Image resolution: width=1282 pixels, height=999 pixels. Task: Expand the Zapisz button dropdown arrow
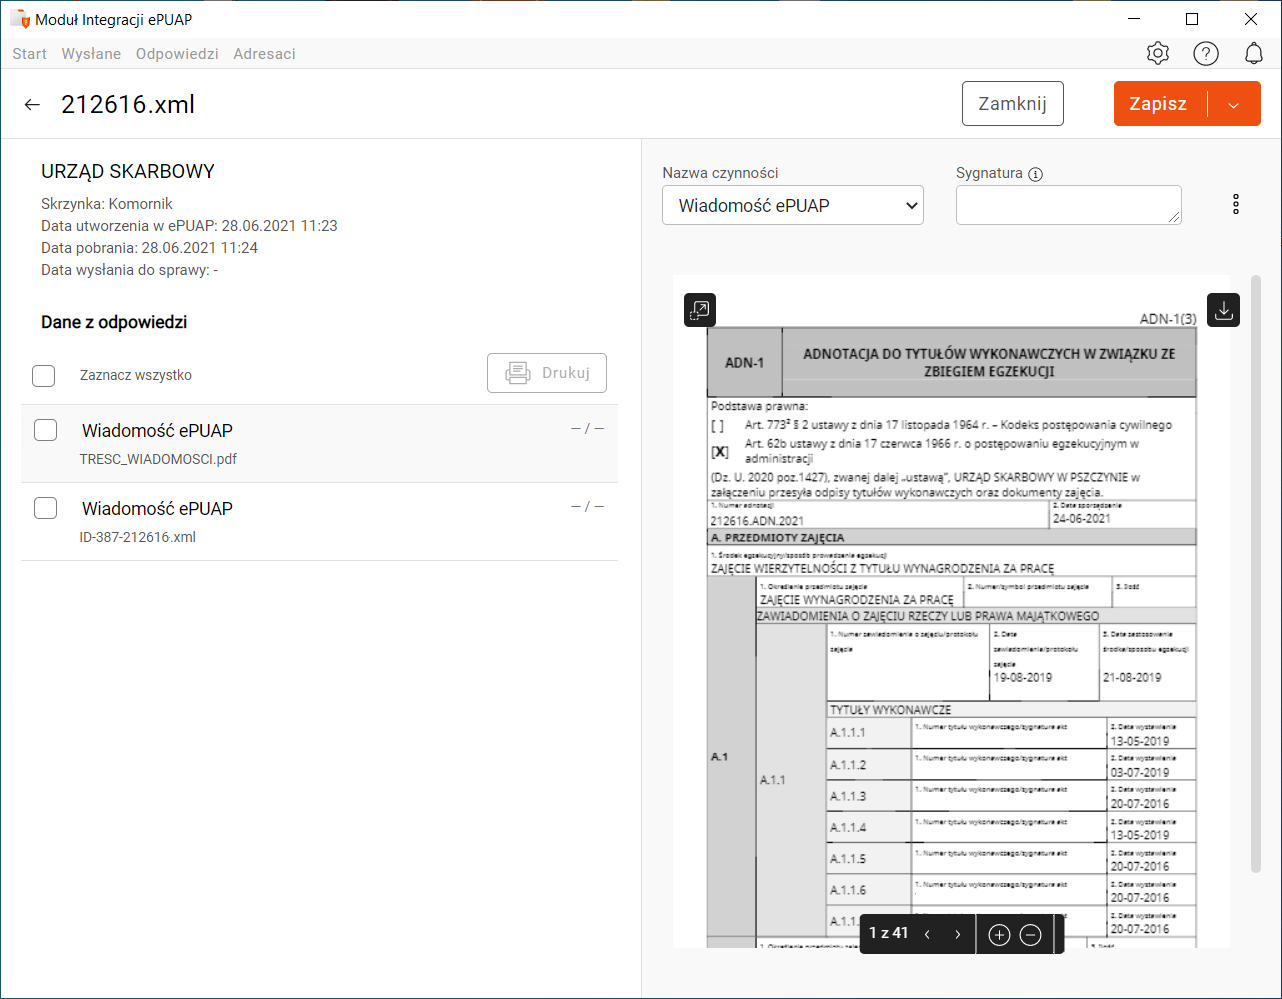1234,105
